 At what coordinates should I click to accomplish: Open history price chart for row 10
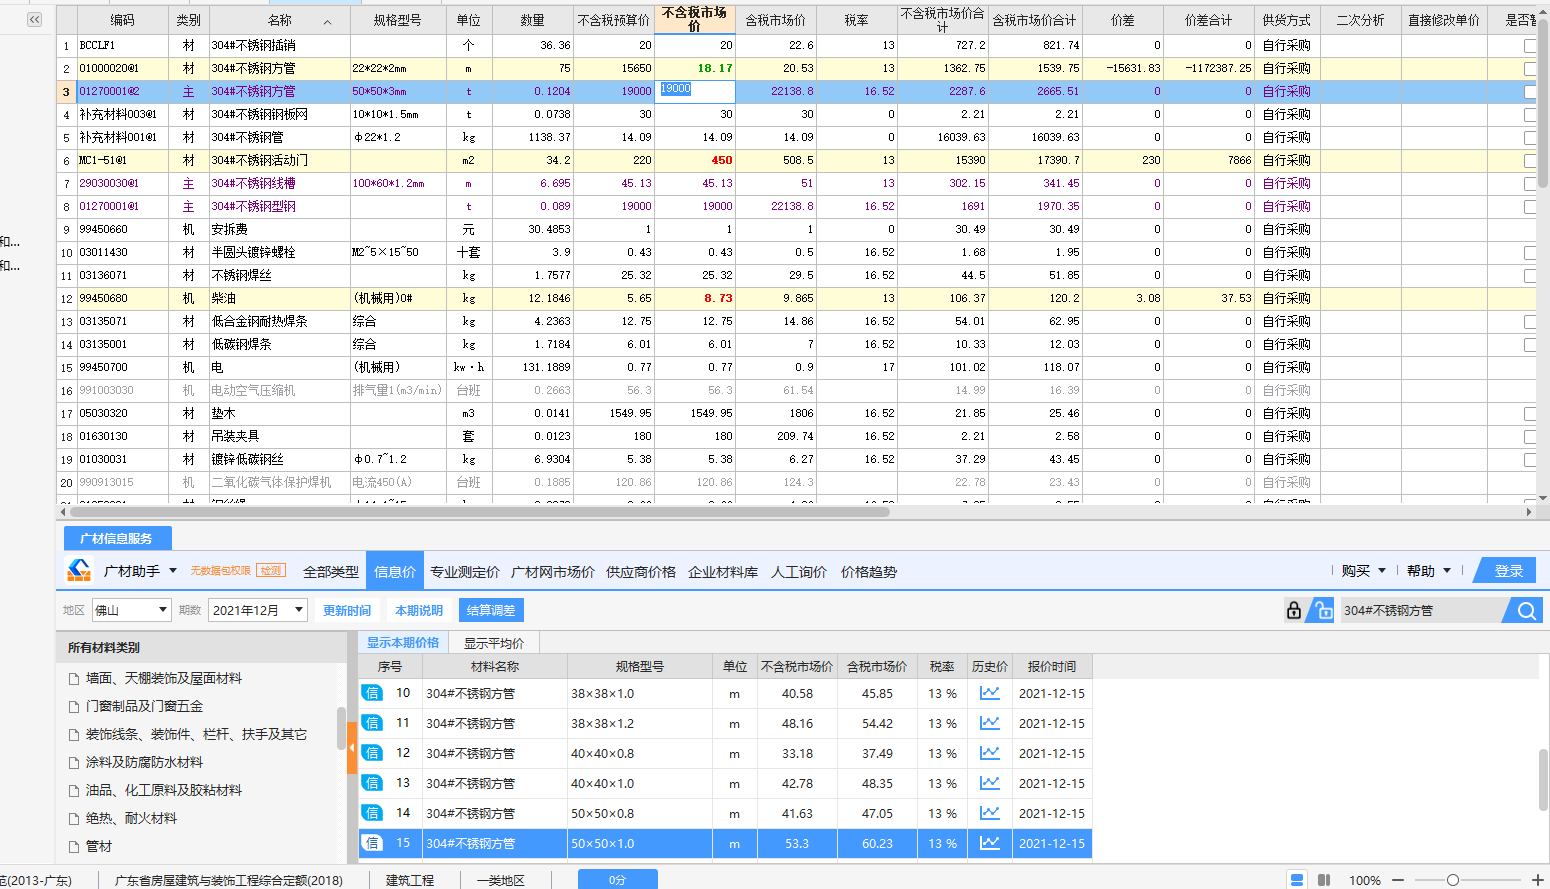coord(989,693)
